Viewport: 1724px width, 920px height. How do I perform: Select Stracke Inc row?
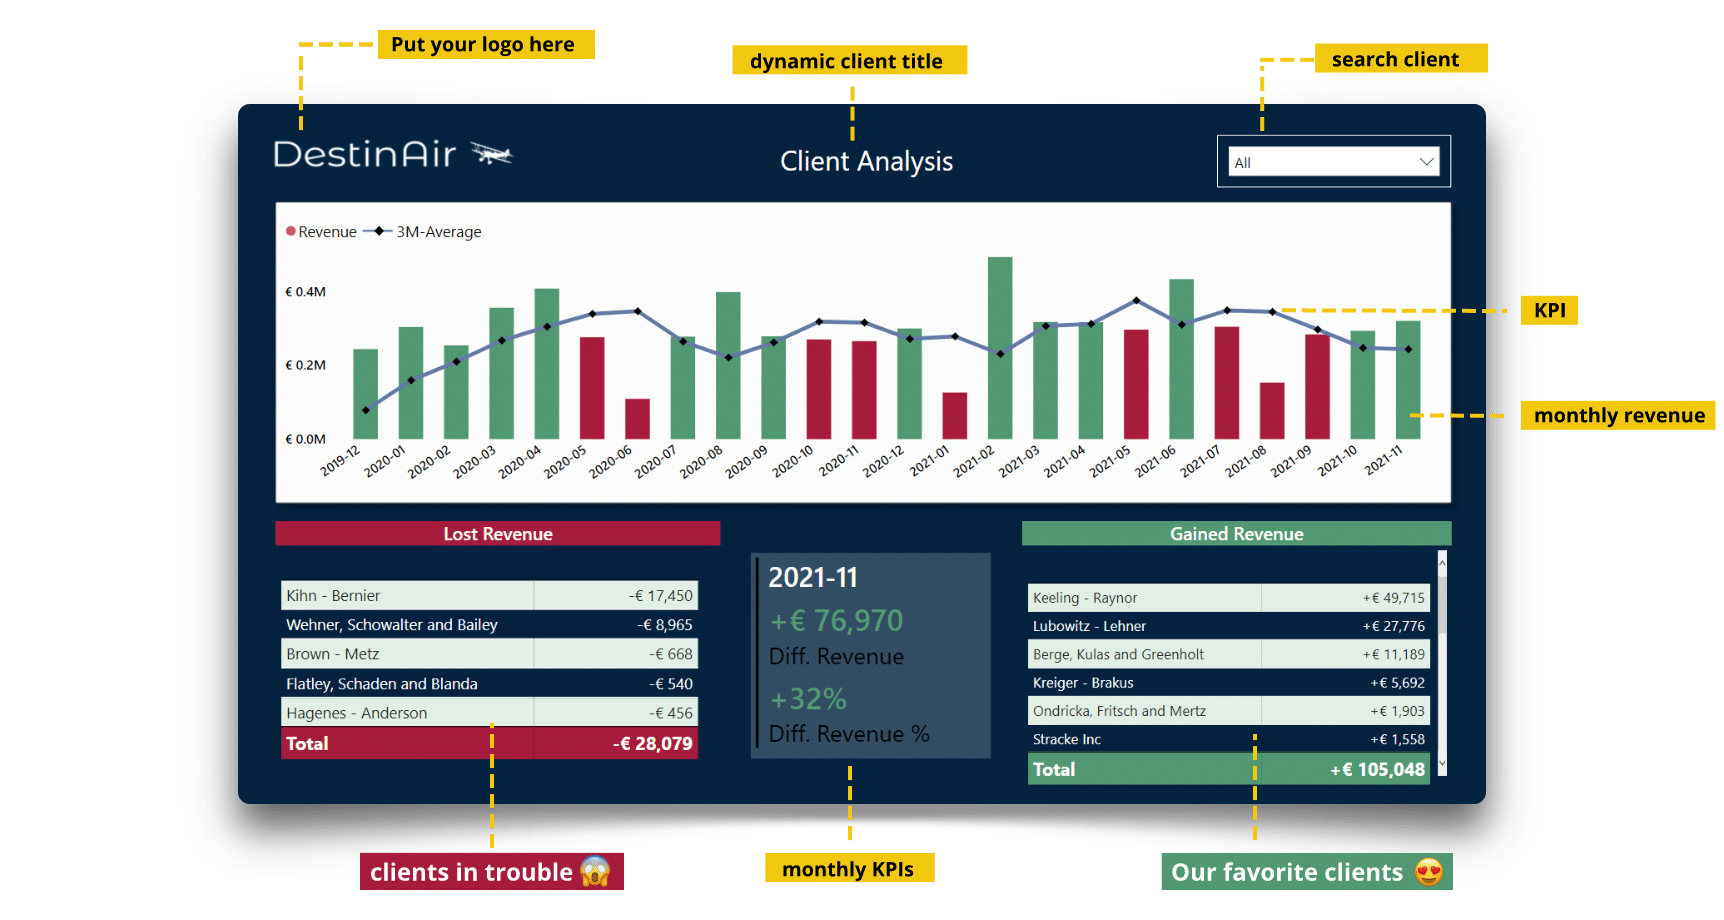1229,739
